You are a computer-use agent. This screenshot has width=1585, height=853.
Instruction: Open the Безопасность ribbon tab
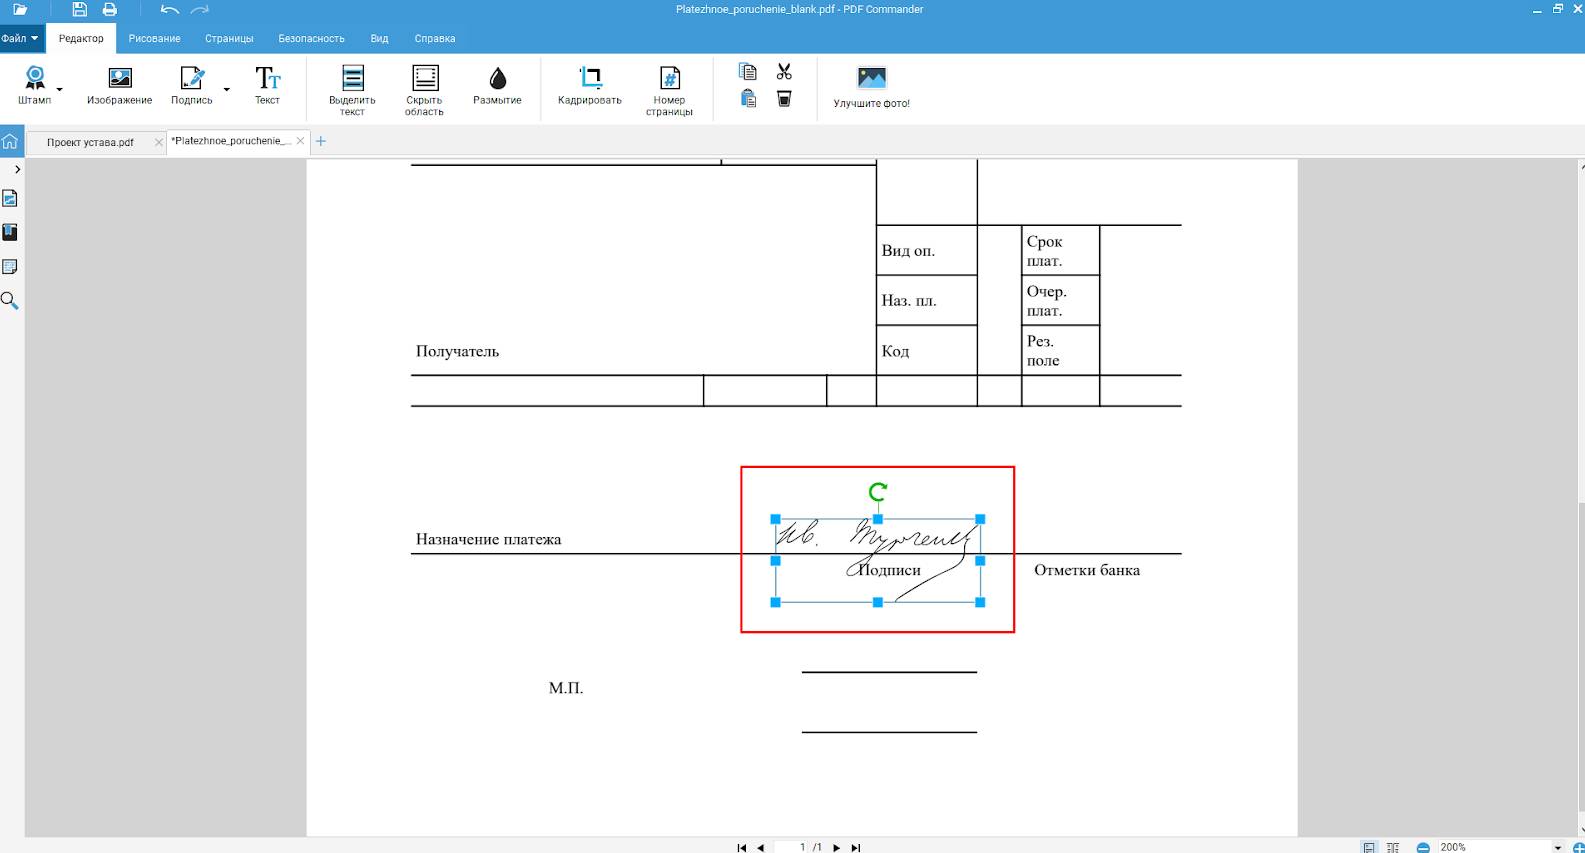(x=311, y=38)
